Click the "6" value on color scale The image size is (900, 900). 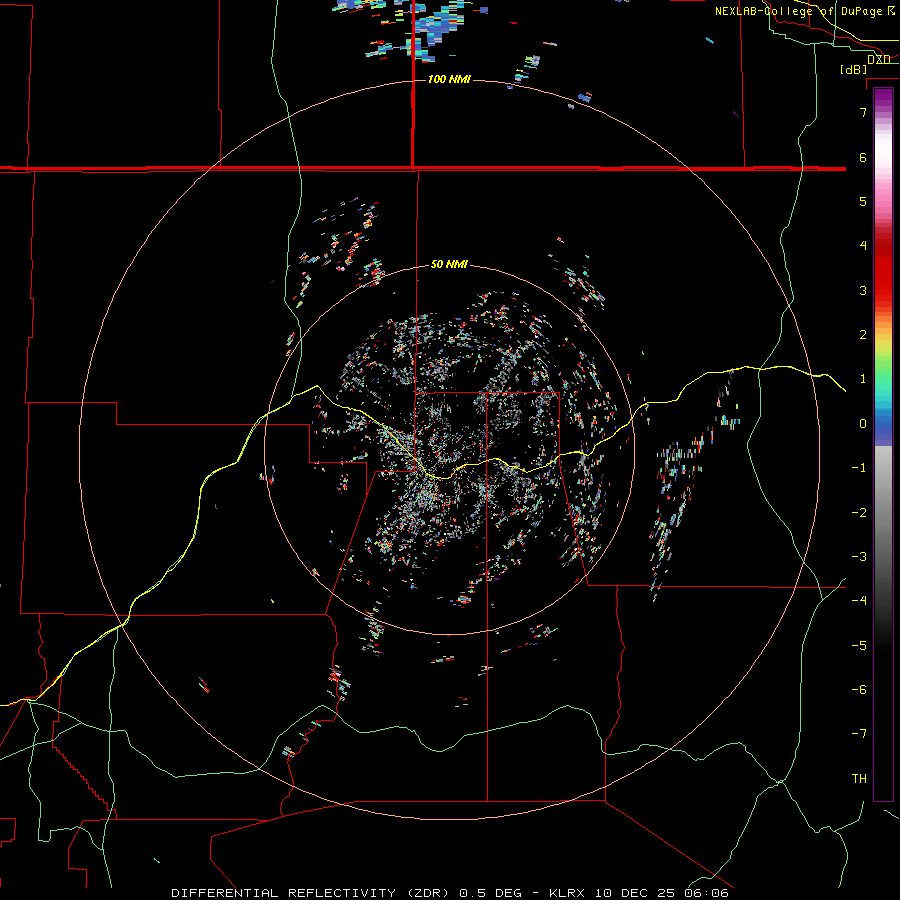(863, 157)
